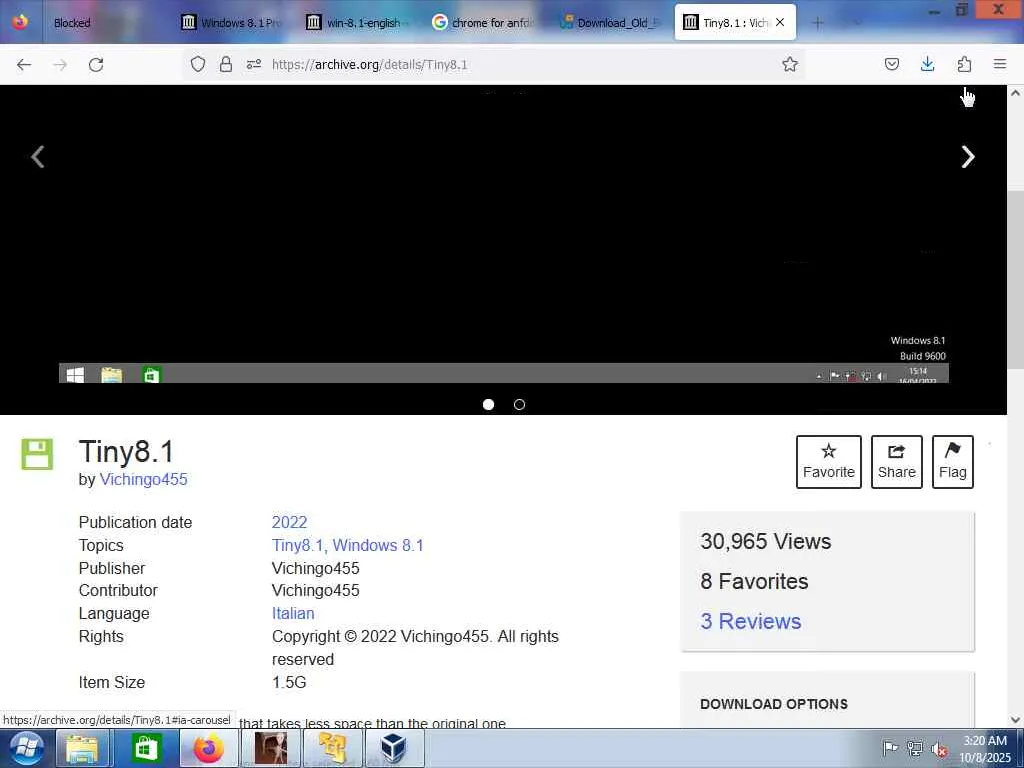Open a new tab with the plus button
Viewport: 1024px width, 768px height.
click(817, 23)
